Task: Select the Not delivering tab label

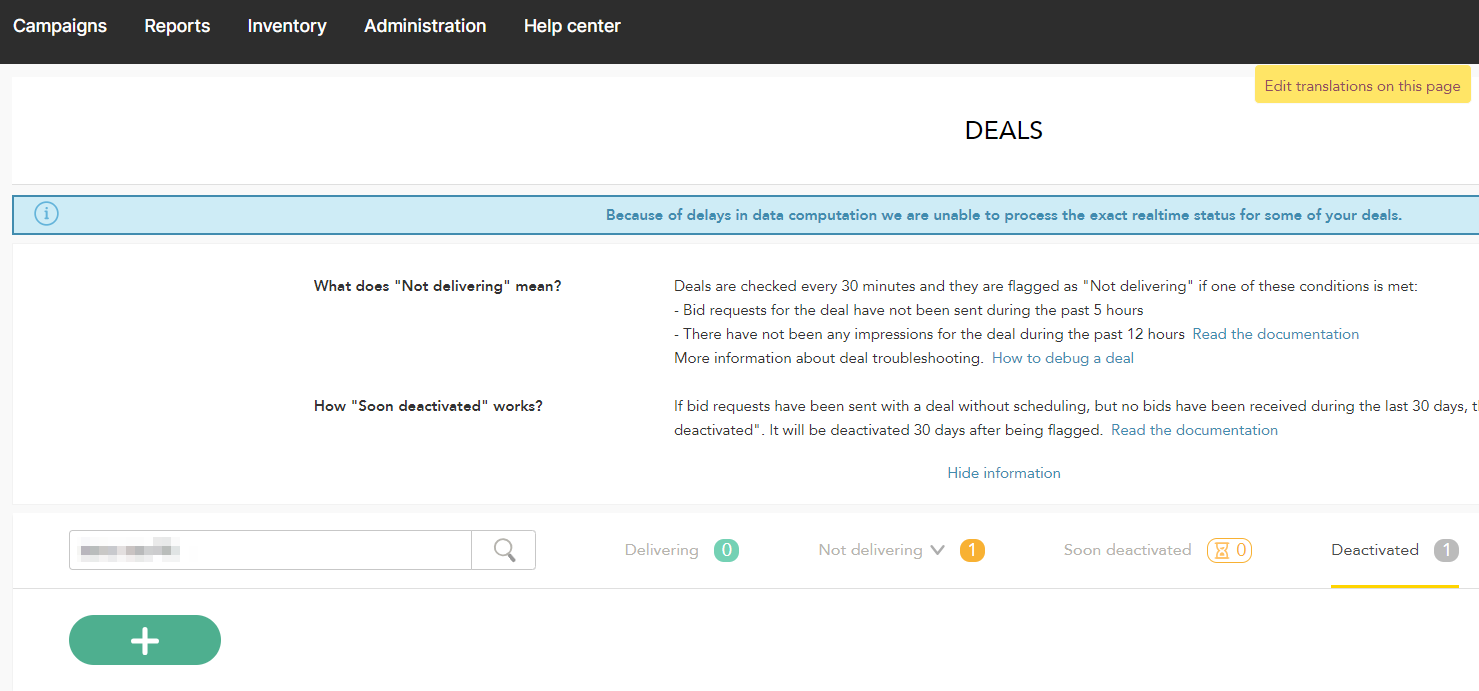Action: click(870, 550)
